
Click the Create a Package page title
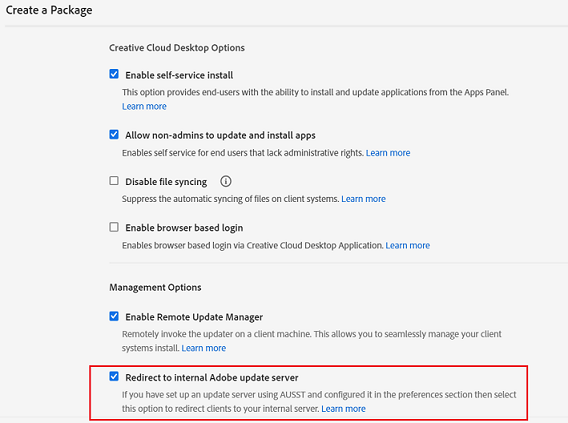pos(49,10)
